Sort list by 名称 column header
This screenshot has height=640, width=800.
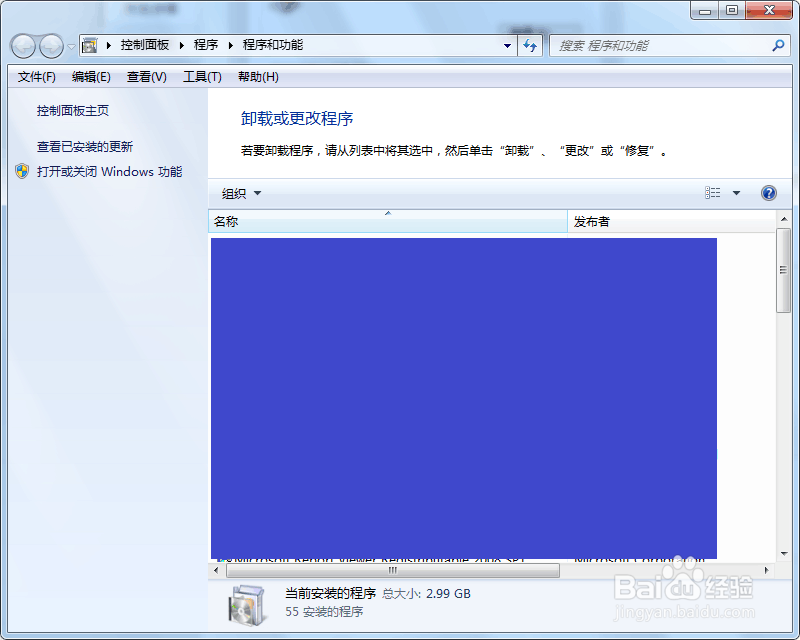pyautogui.click(x=388, y=221)
